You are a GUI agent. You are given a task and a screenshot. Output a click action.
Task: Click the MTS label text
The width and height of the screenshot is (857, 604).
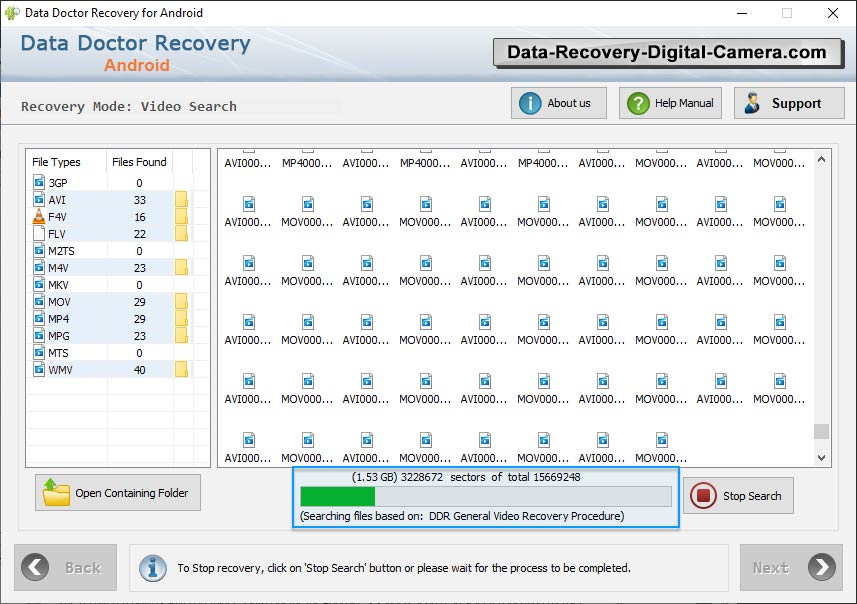58,353
